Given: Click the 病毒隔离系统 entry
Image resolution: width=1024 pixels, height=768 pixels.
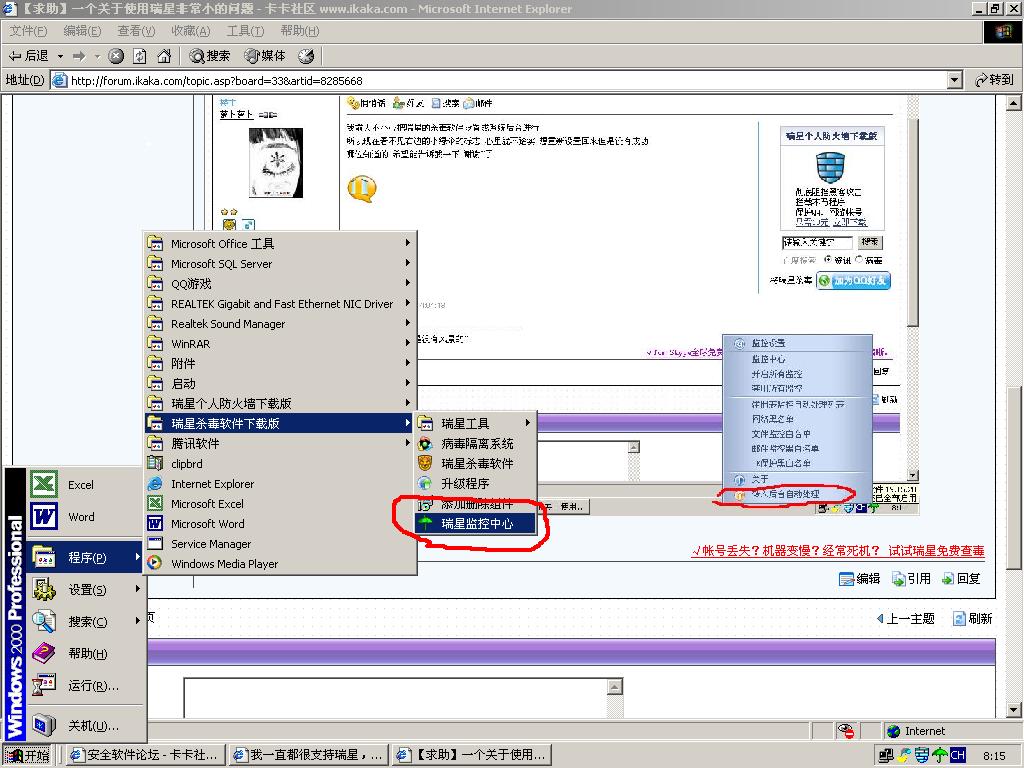Looking at the screenshot, I should 476,443.
